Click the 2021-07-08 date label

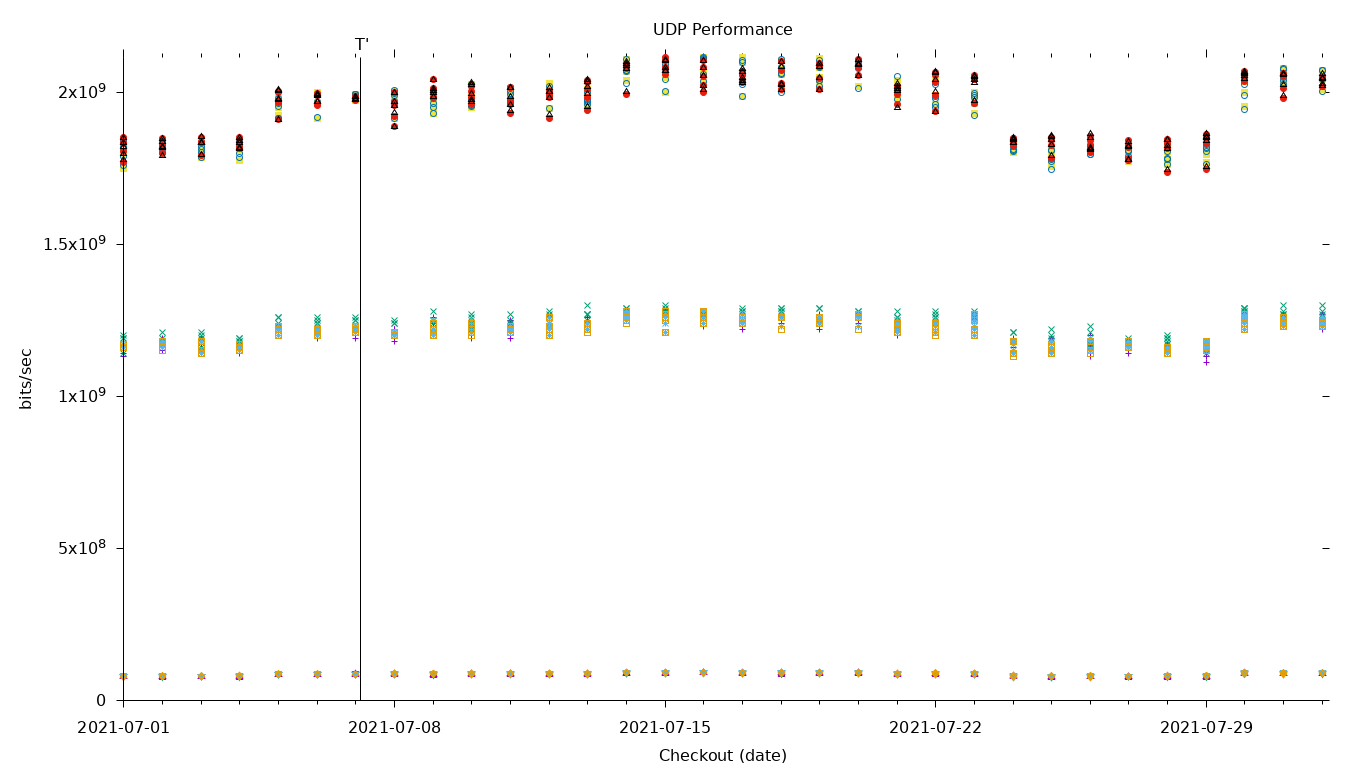click(394, 728)
